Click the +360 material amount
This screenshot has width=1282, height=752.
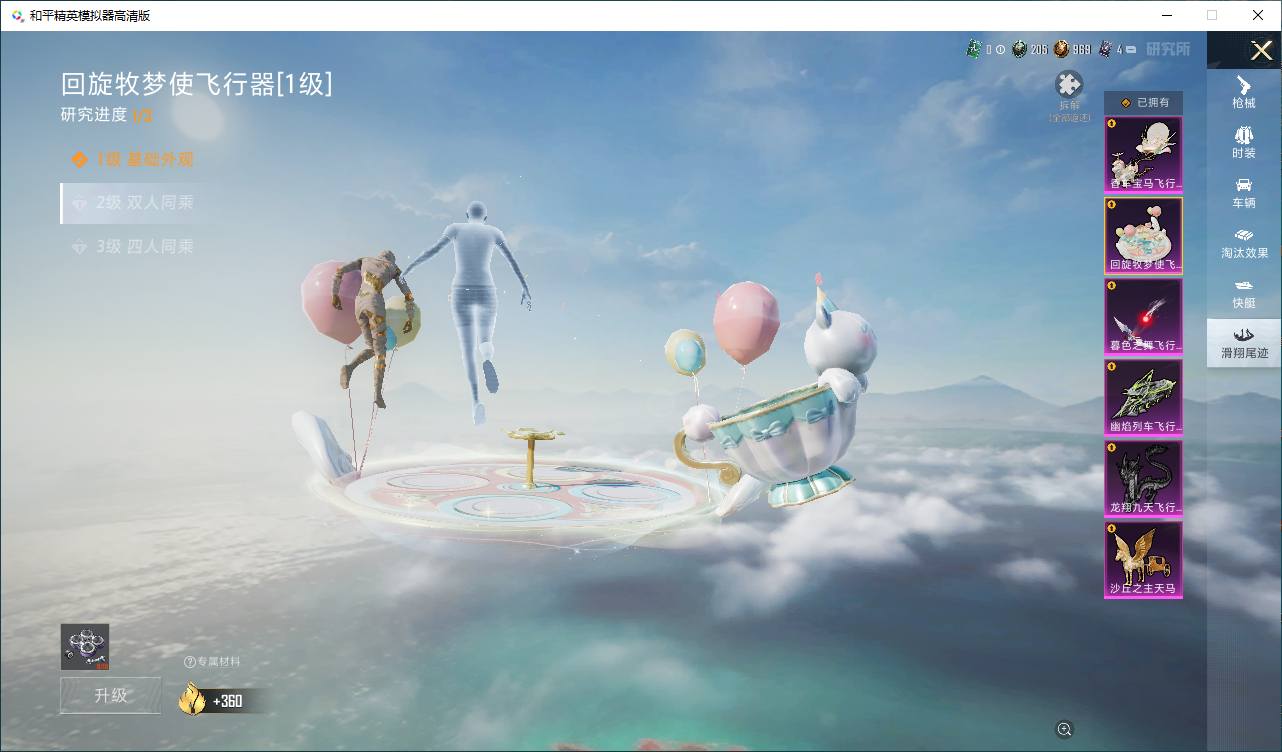[228, 701]
